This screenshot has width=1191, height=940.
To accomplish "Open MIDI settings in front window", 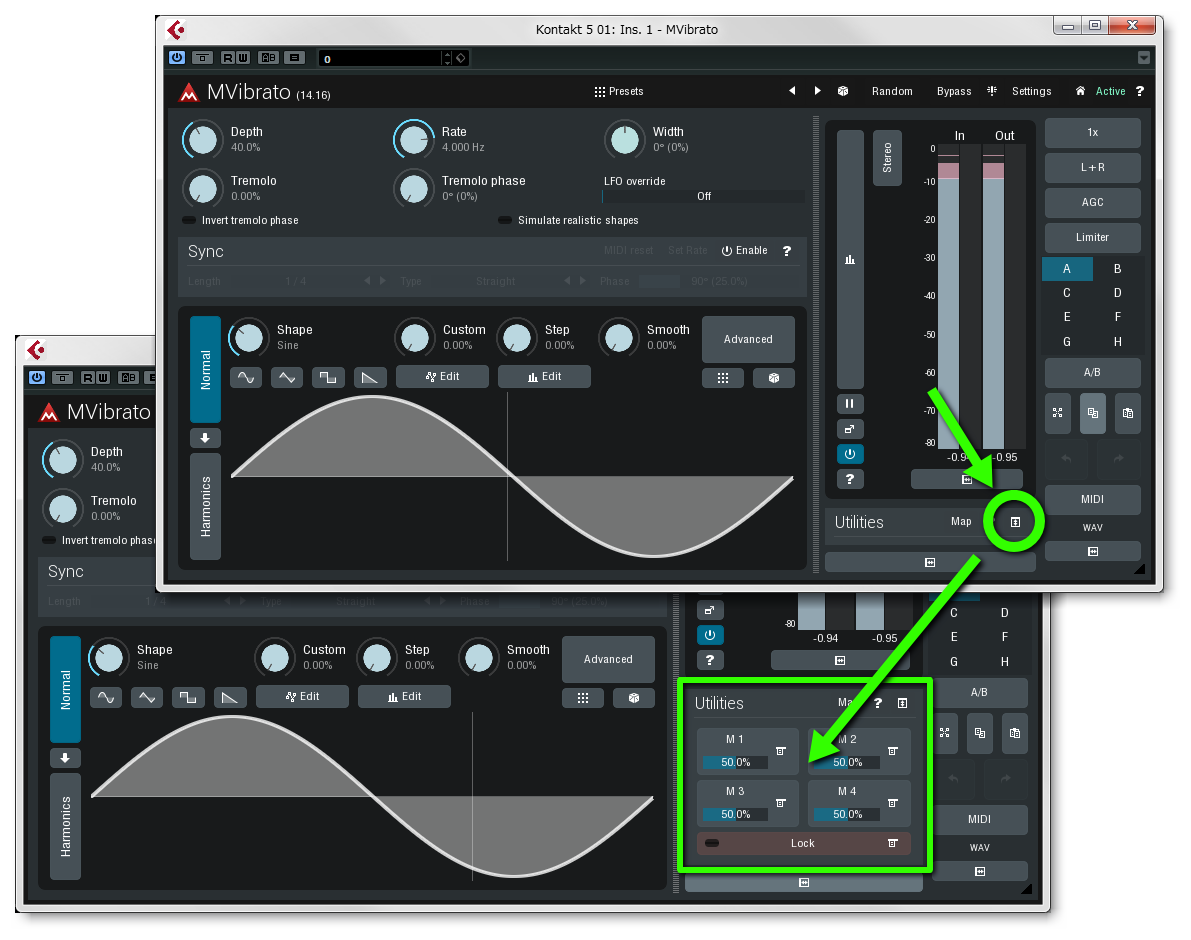I will 1092,500.
